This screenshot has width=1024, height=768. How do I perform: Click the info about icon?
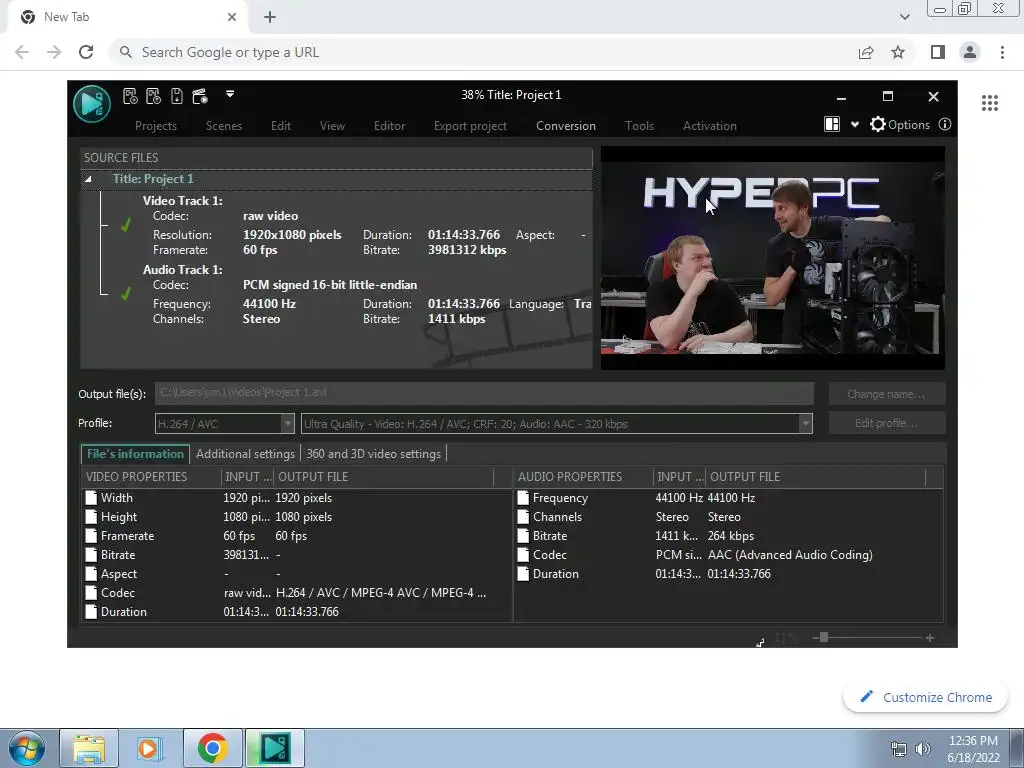945,124
